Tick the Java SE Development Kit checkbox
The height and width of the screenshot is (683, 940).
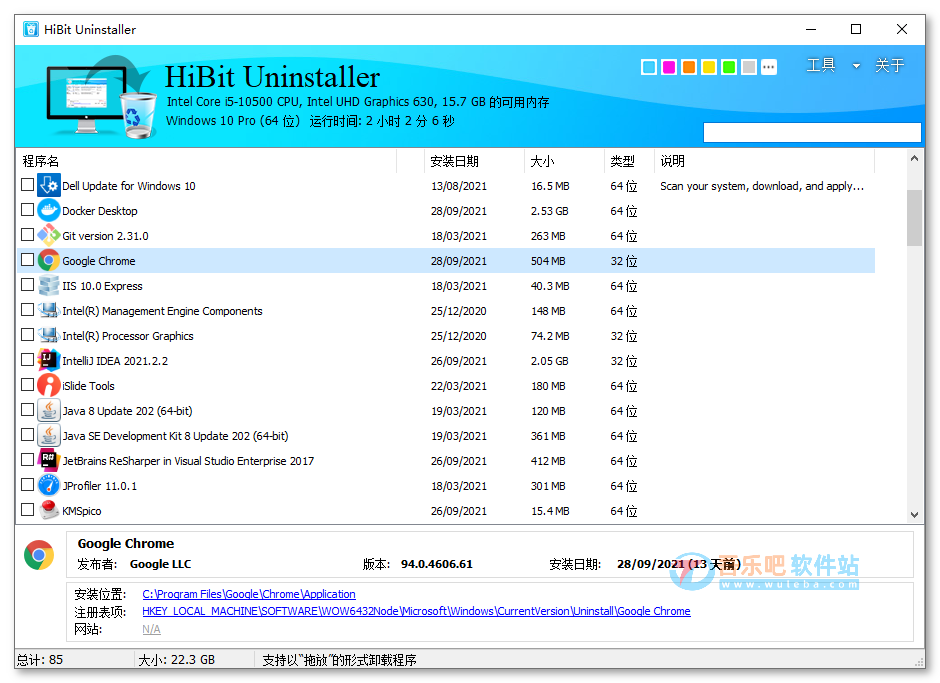pyautogui.click(x=27, y=435)
